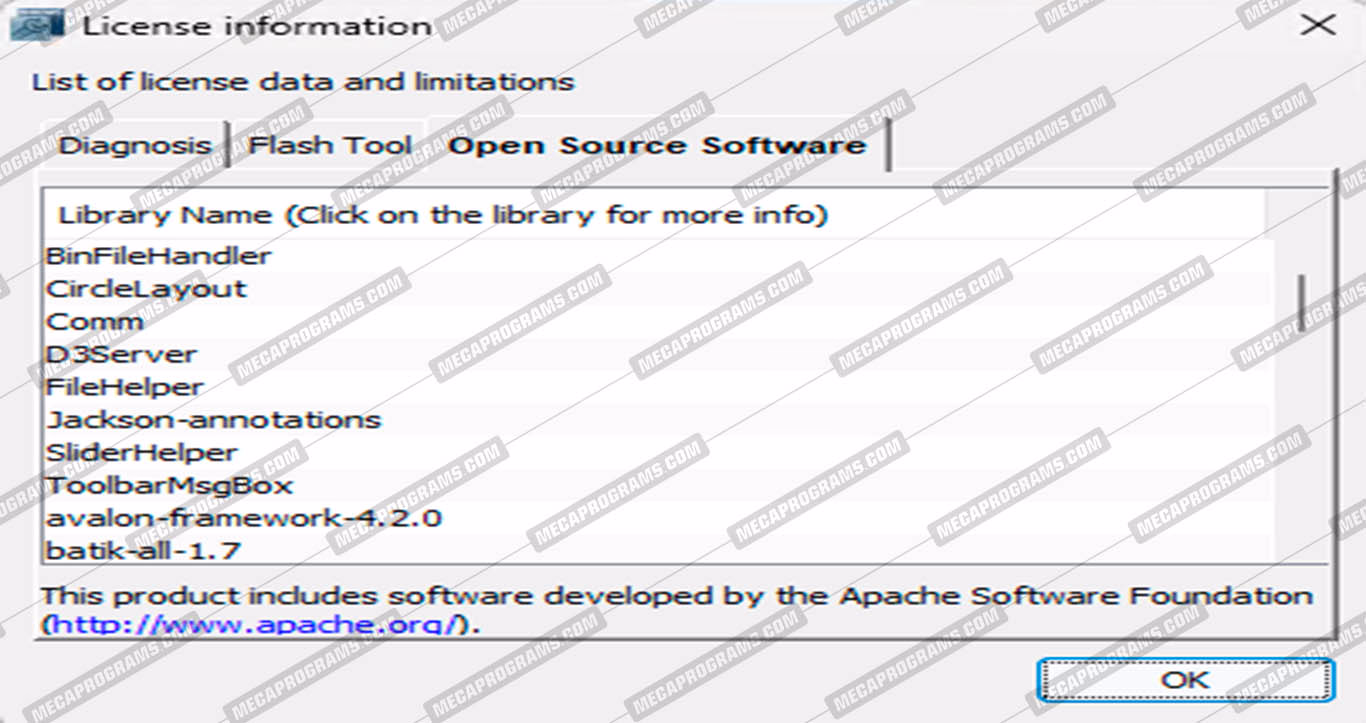1366x723 pixels.
Task: Switch to the Diagnosis tab
Action: [134, 146]
